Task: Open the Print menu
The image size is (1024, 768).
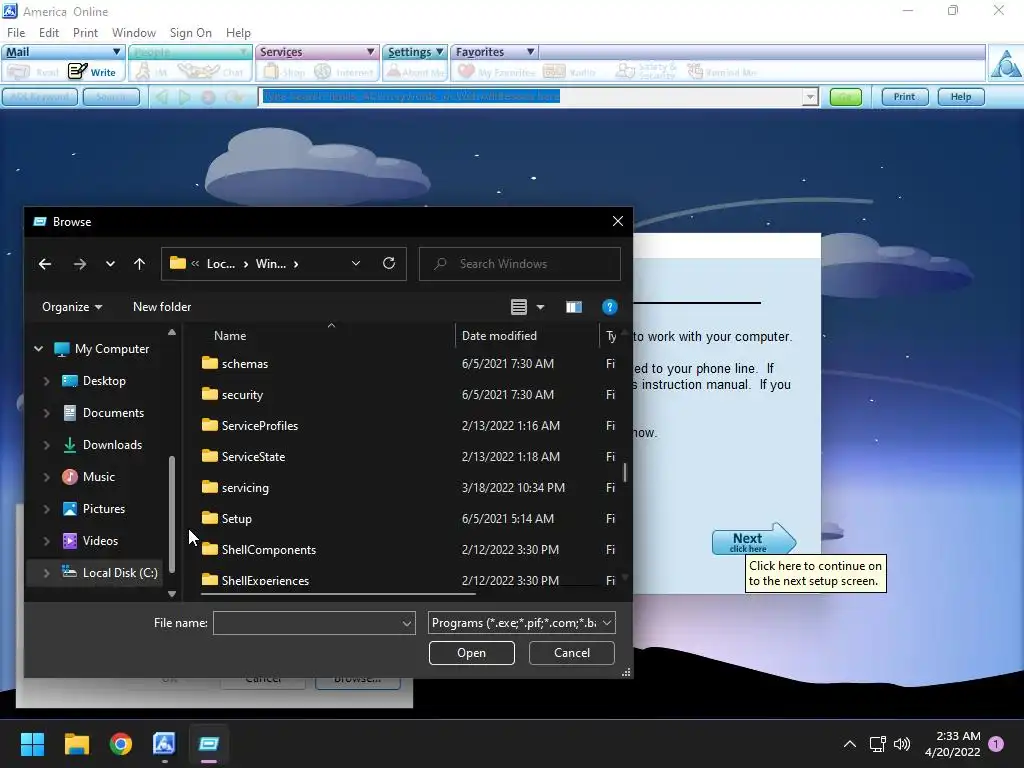Action: [x=85, y=33]
